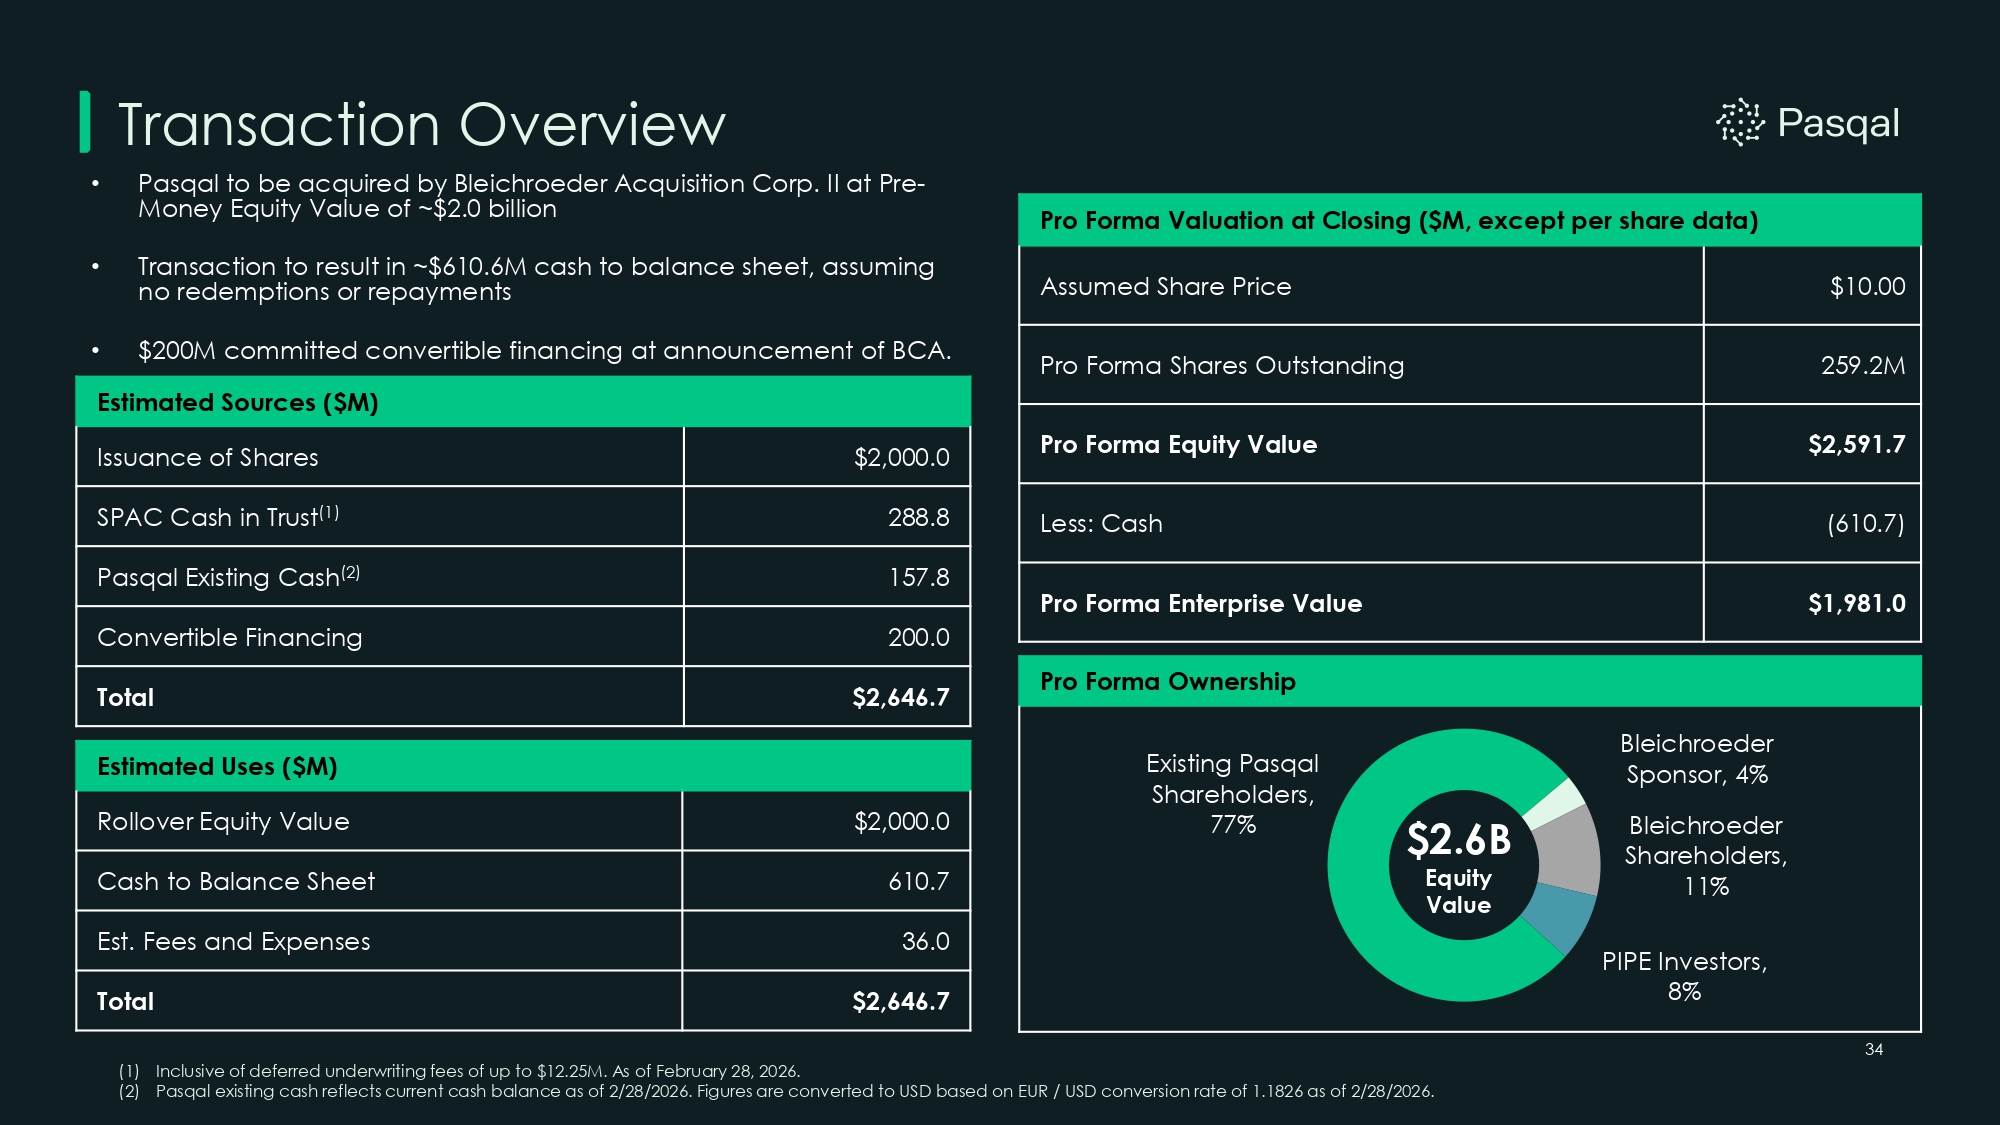
Task: Select the light Bleichroeder Sponsor donut slice
Action: pyautogui.click(x=1555, y=803)
